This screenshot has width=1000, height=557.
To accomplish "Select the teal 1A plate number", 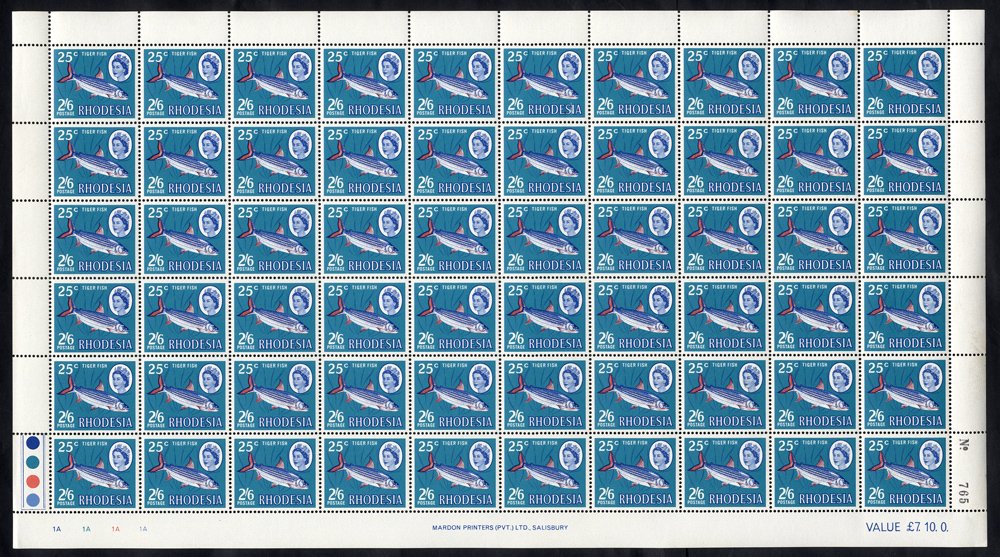I will [x=86, y=529].
